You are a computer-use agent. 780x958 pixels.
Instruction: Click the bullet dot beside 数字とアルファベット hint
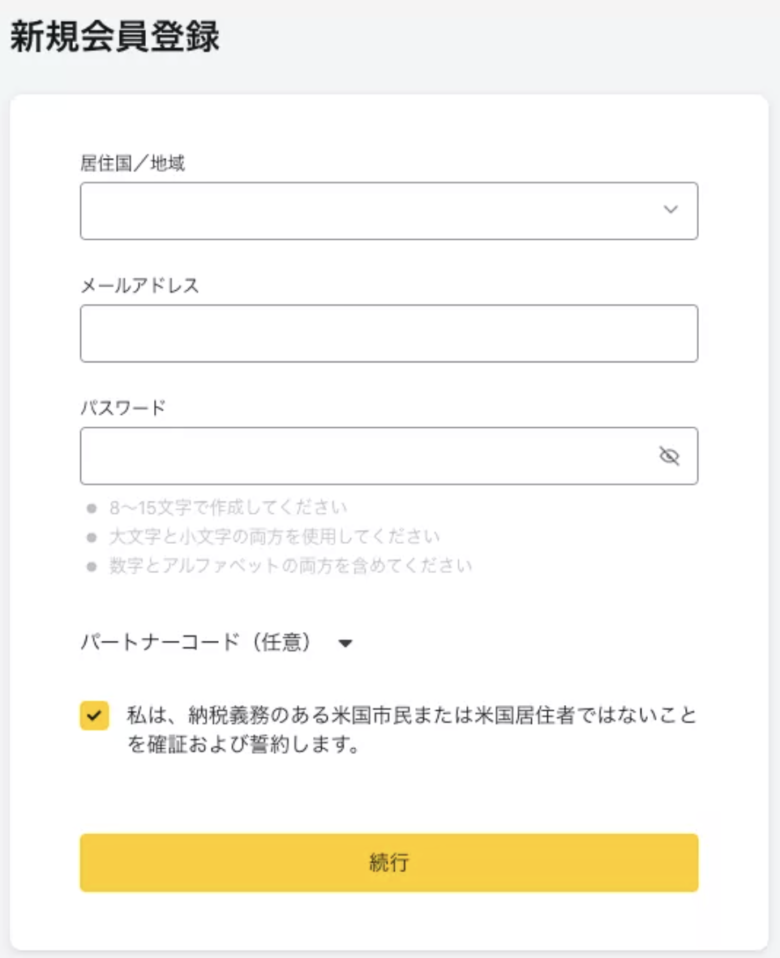point(92,566)
